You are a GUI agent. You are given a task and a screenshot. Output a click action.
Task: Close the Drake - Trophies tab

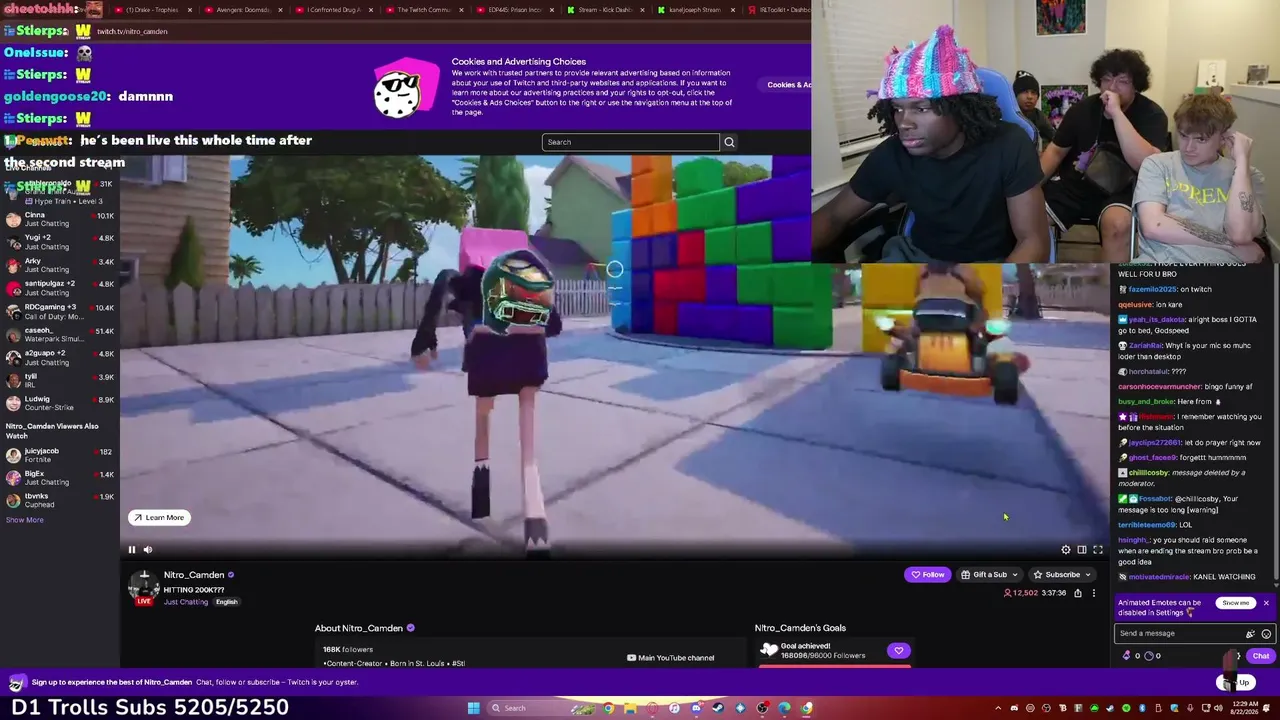[x=190, y=10]
